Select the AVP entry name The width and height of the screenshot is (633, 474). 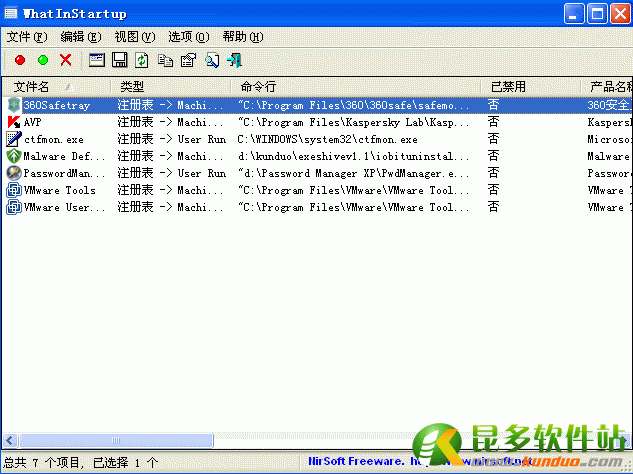tap(32, 122)
